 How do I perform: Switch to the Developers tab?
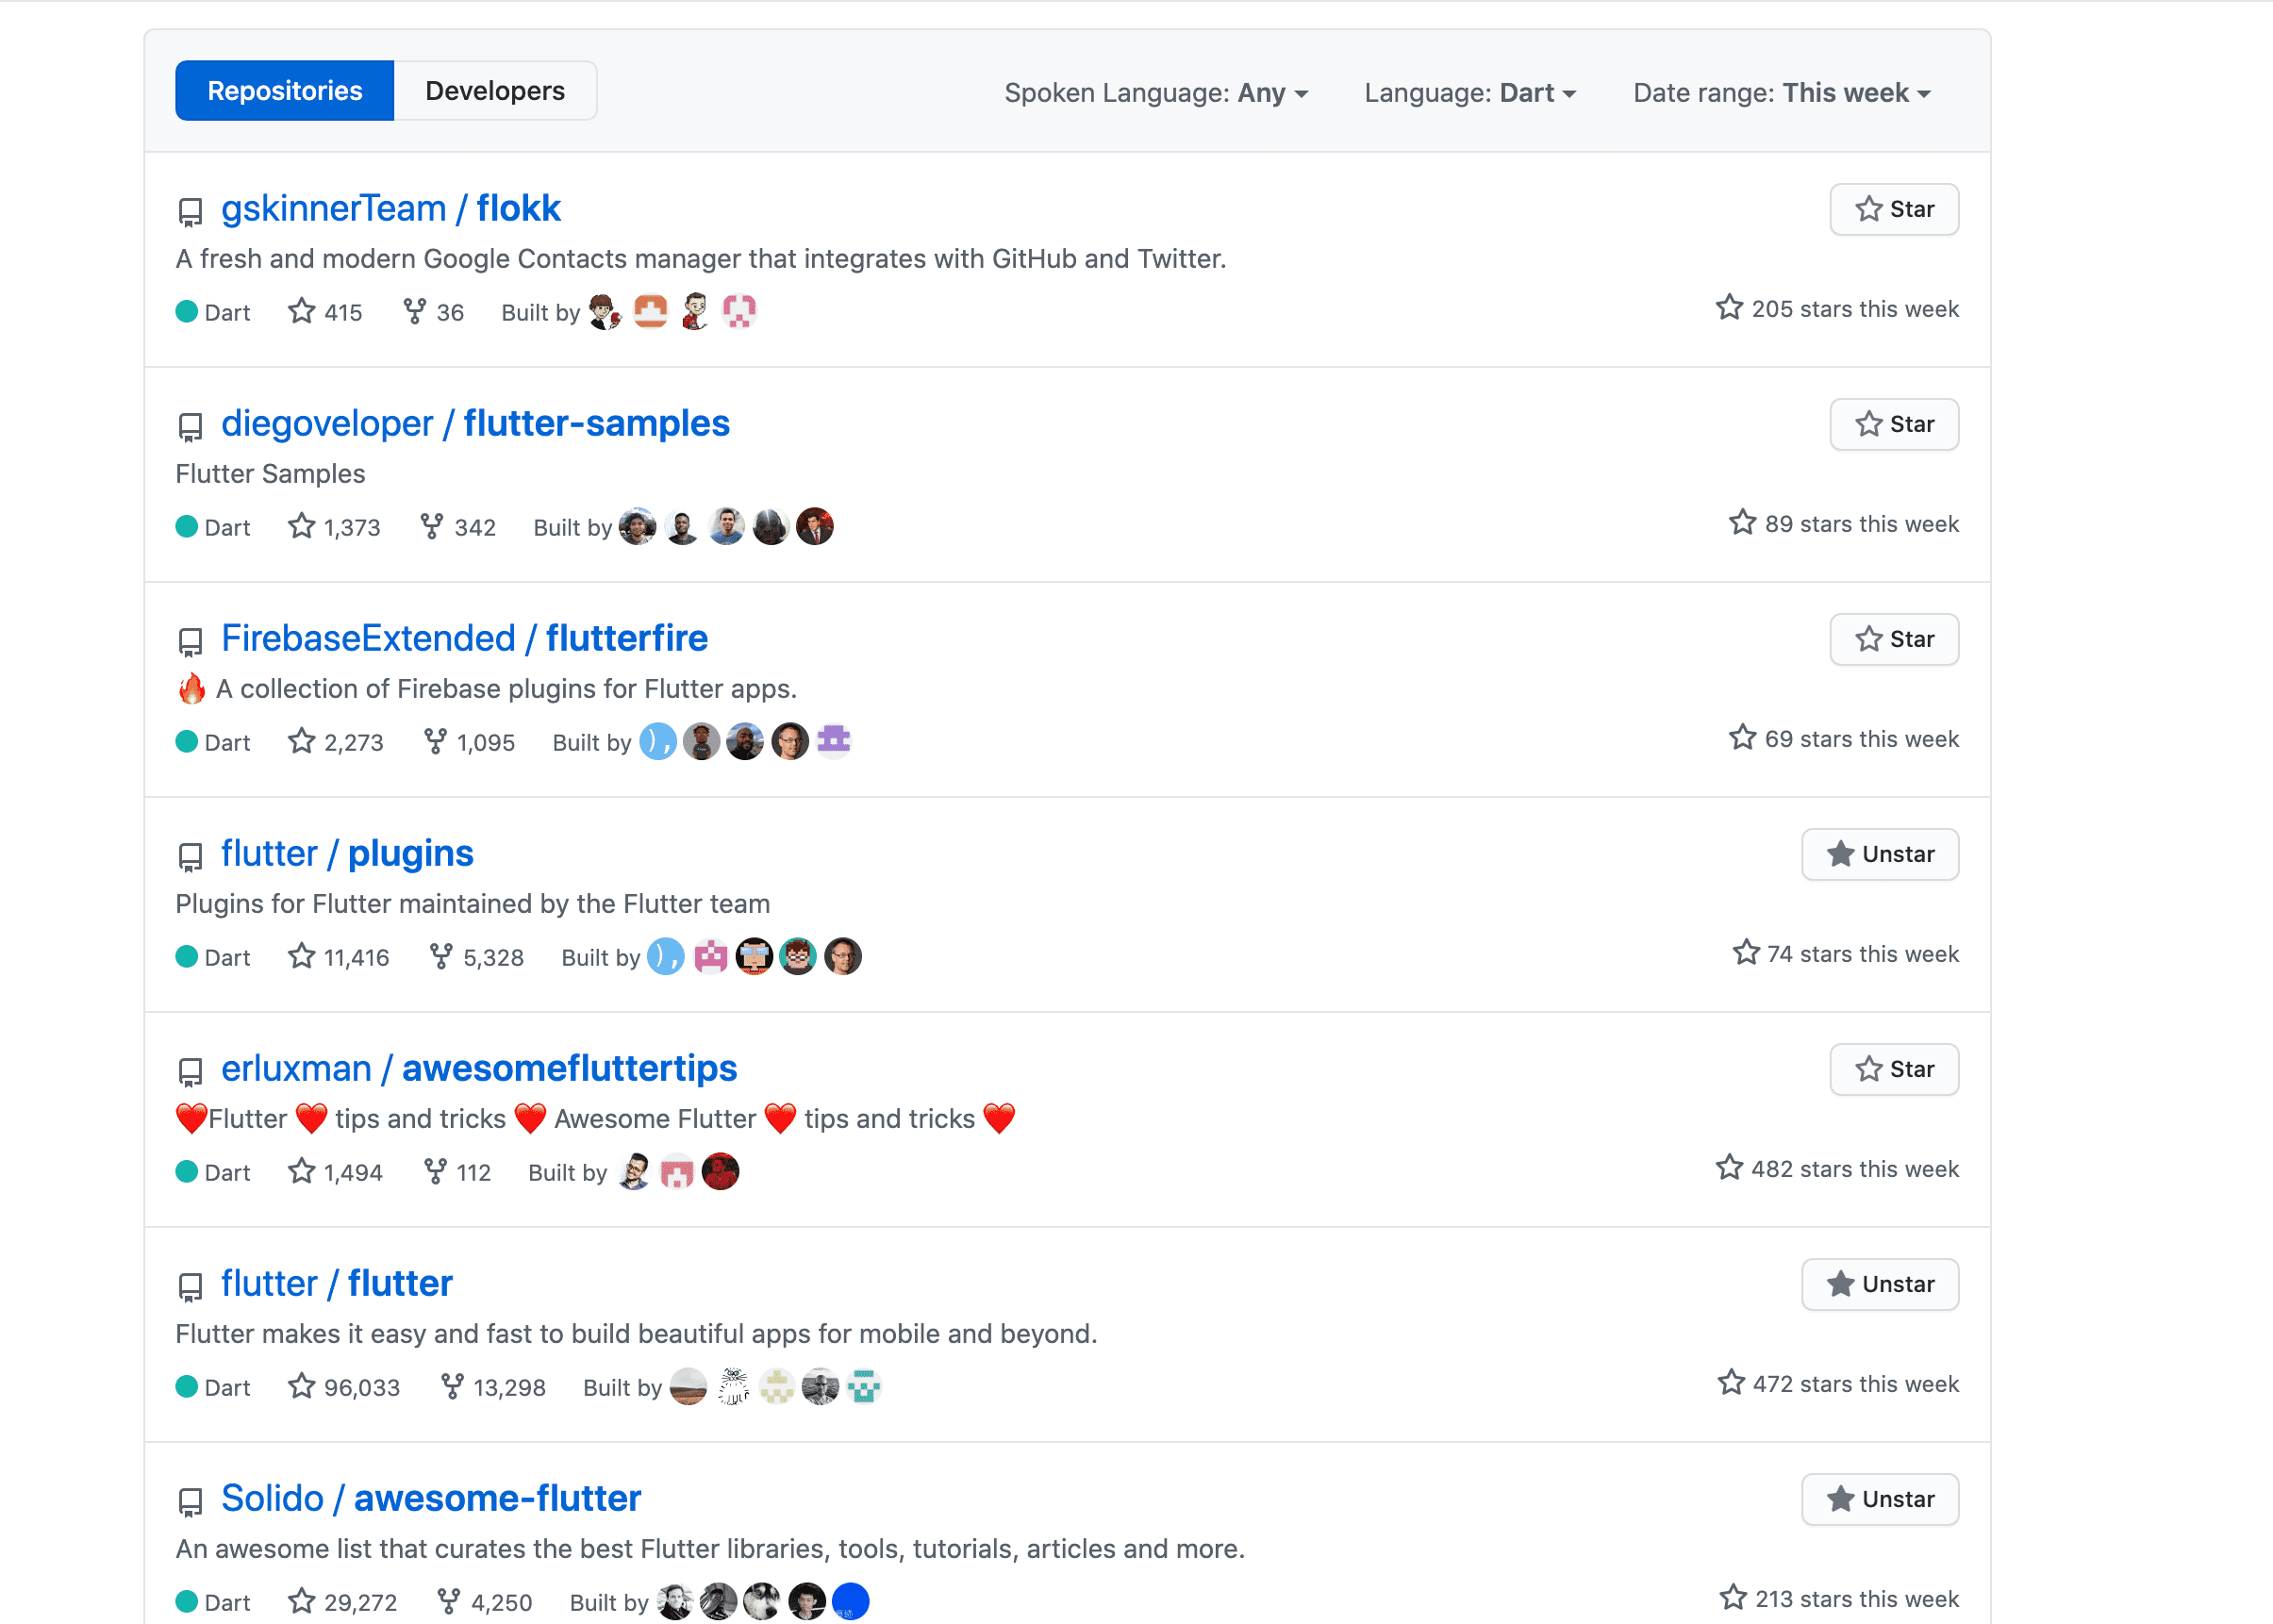[495, 91]
